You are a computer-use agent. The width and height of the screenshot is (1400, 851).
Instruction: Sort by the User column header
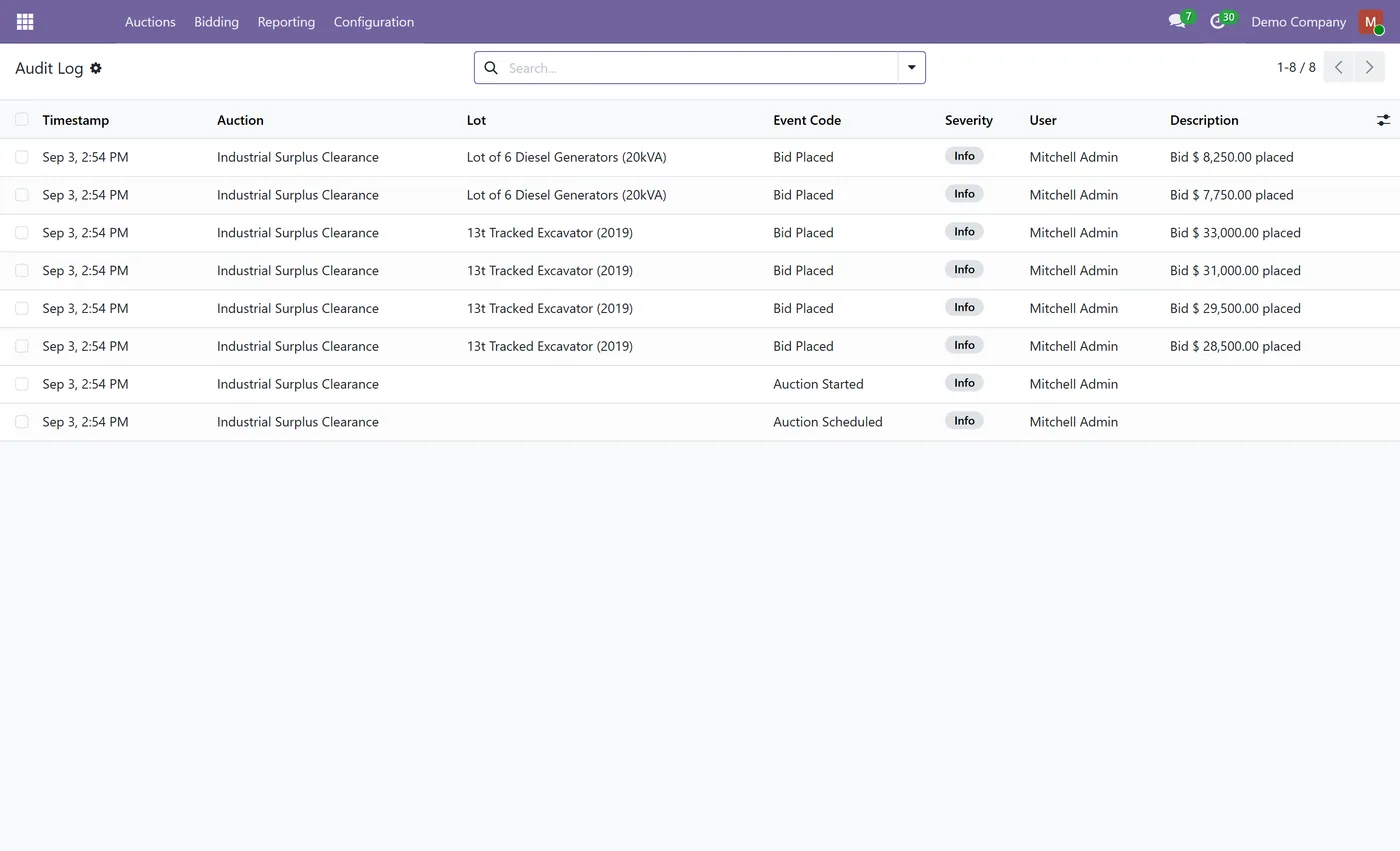click(1043, 120)
